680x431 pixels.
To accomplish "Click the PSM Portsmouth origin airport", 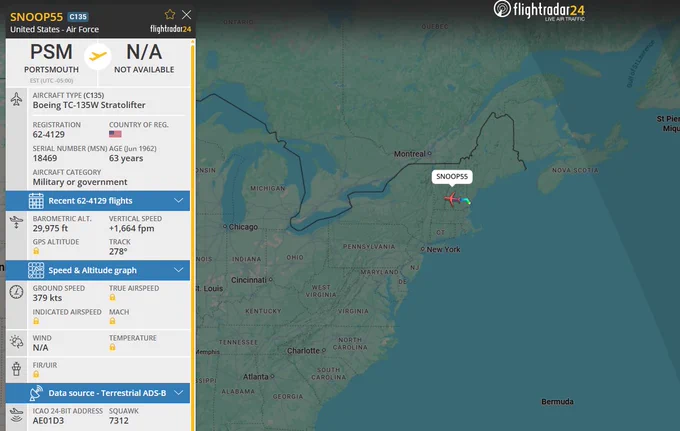I will 51,59.
